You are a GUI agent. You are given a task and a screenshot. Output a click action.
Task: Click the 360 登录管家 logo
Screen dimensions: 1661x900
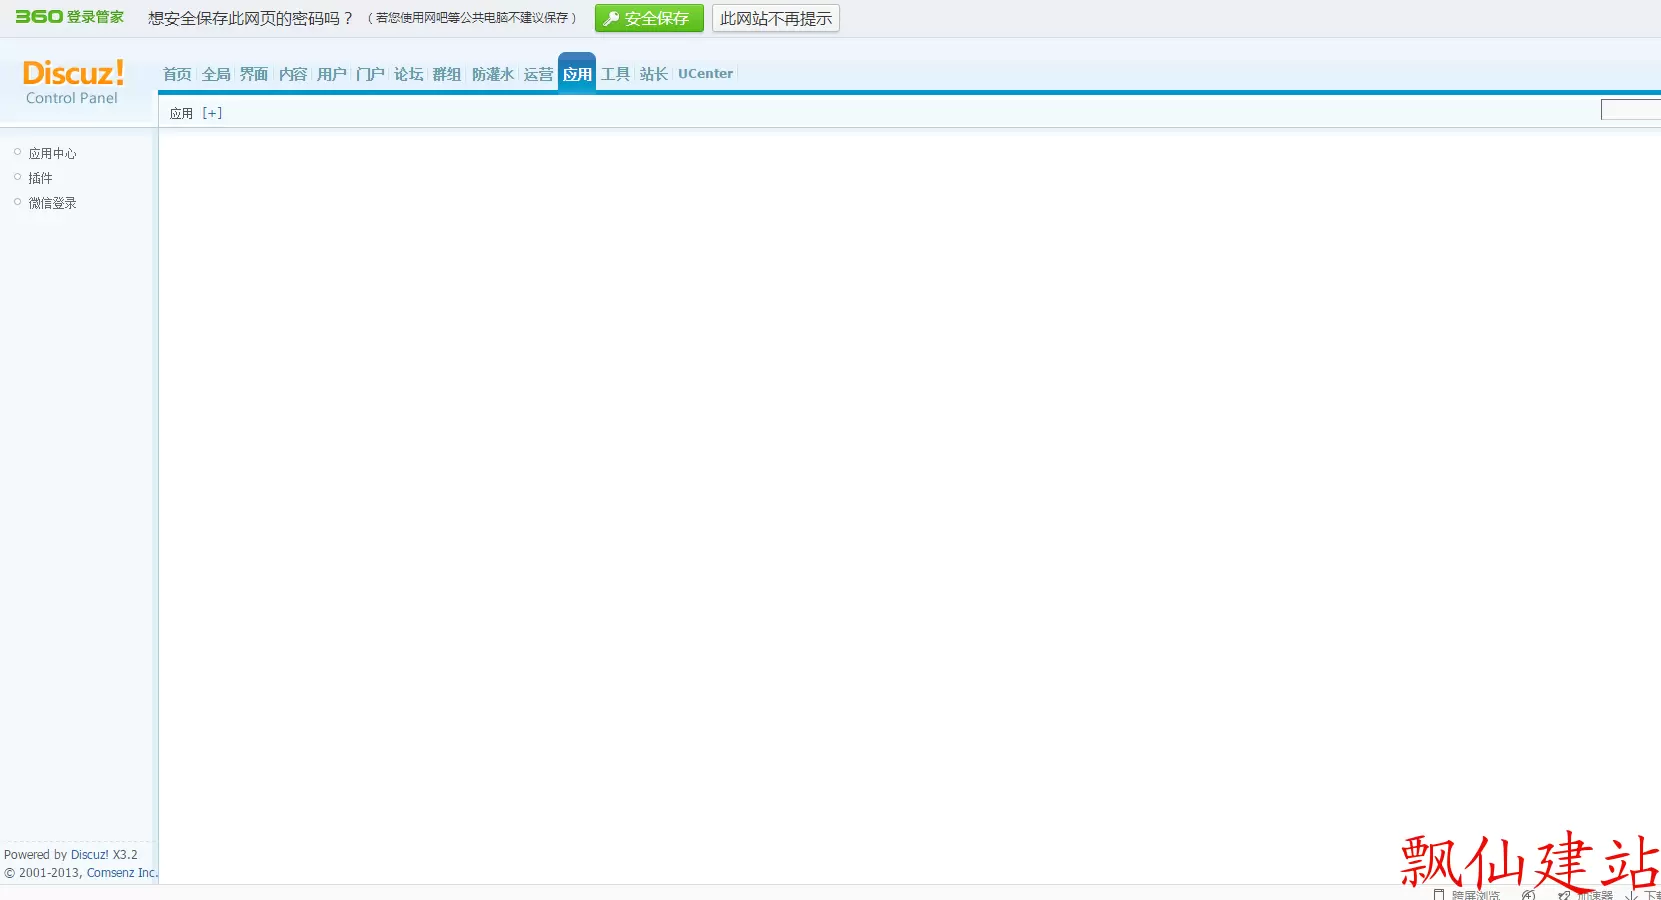[x=69, y=17]
